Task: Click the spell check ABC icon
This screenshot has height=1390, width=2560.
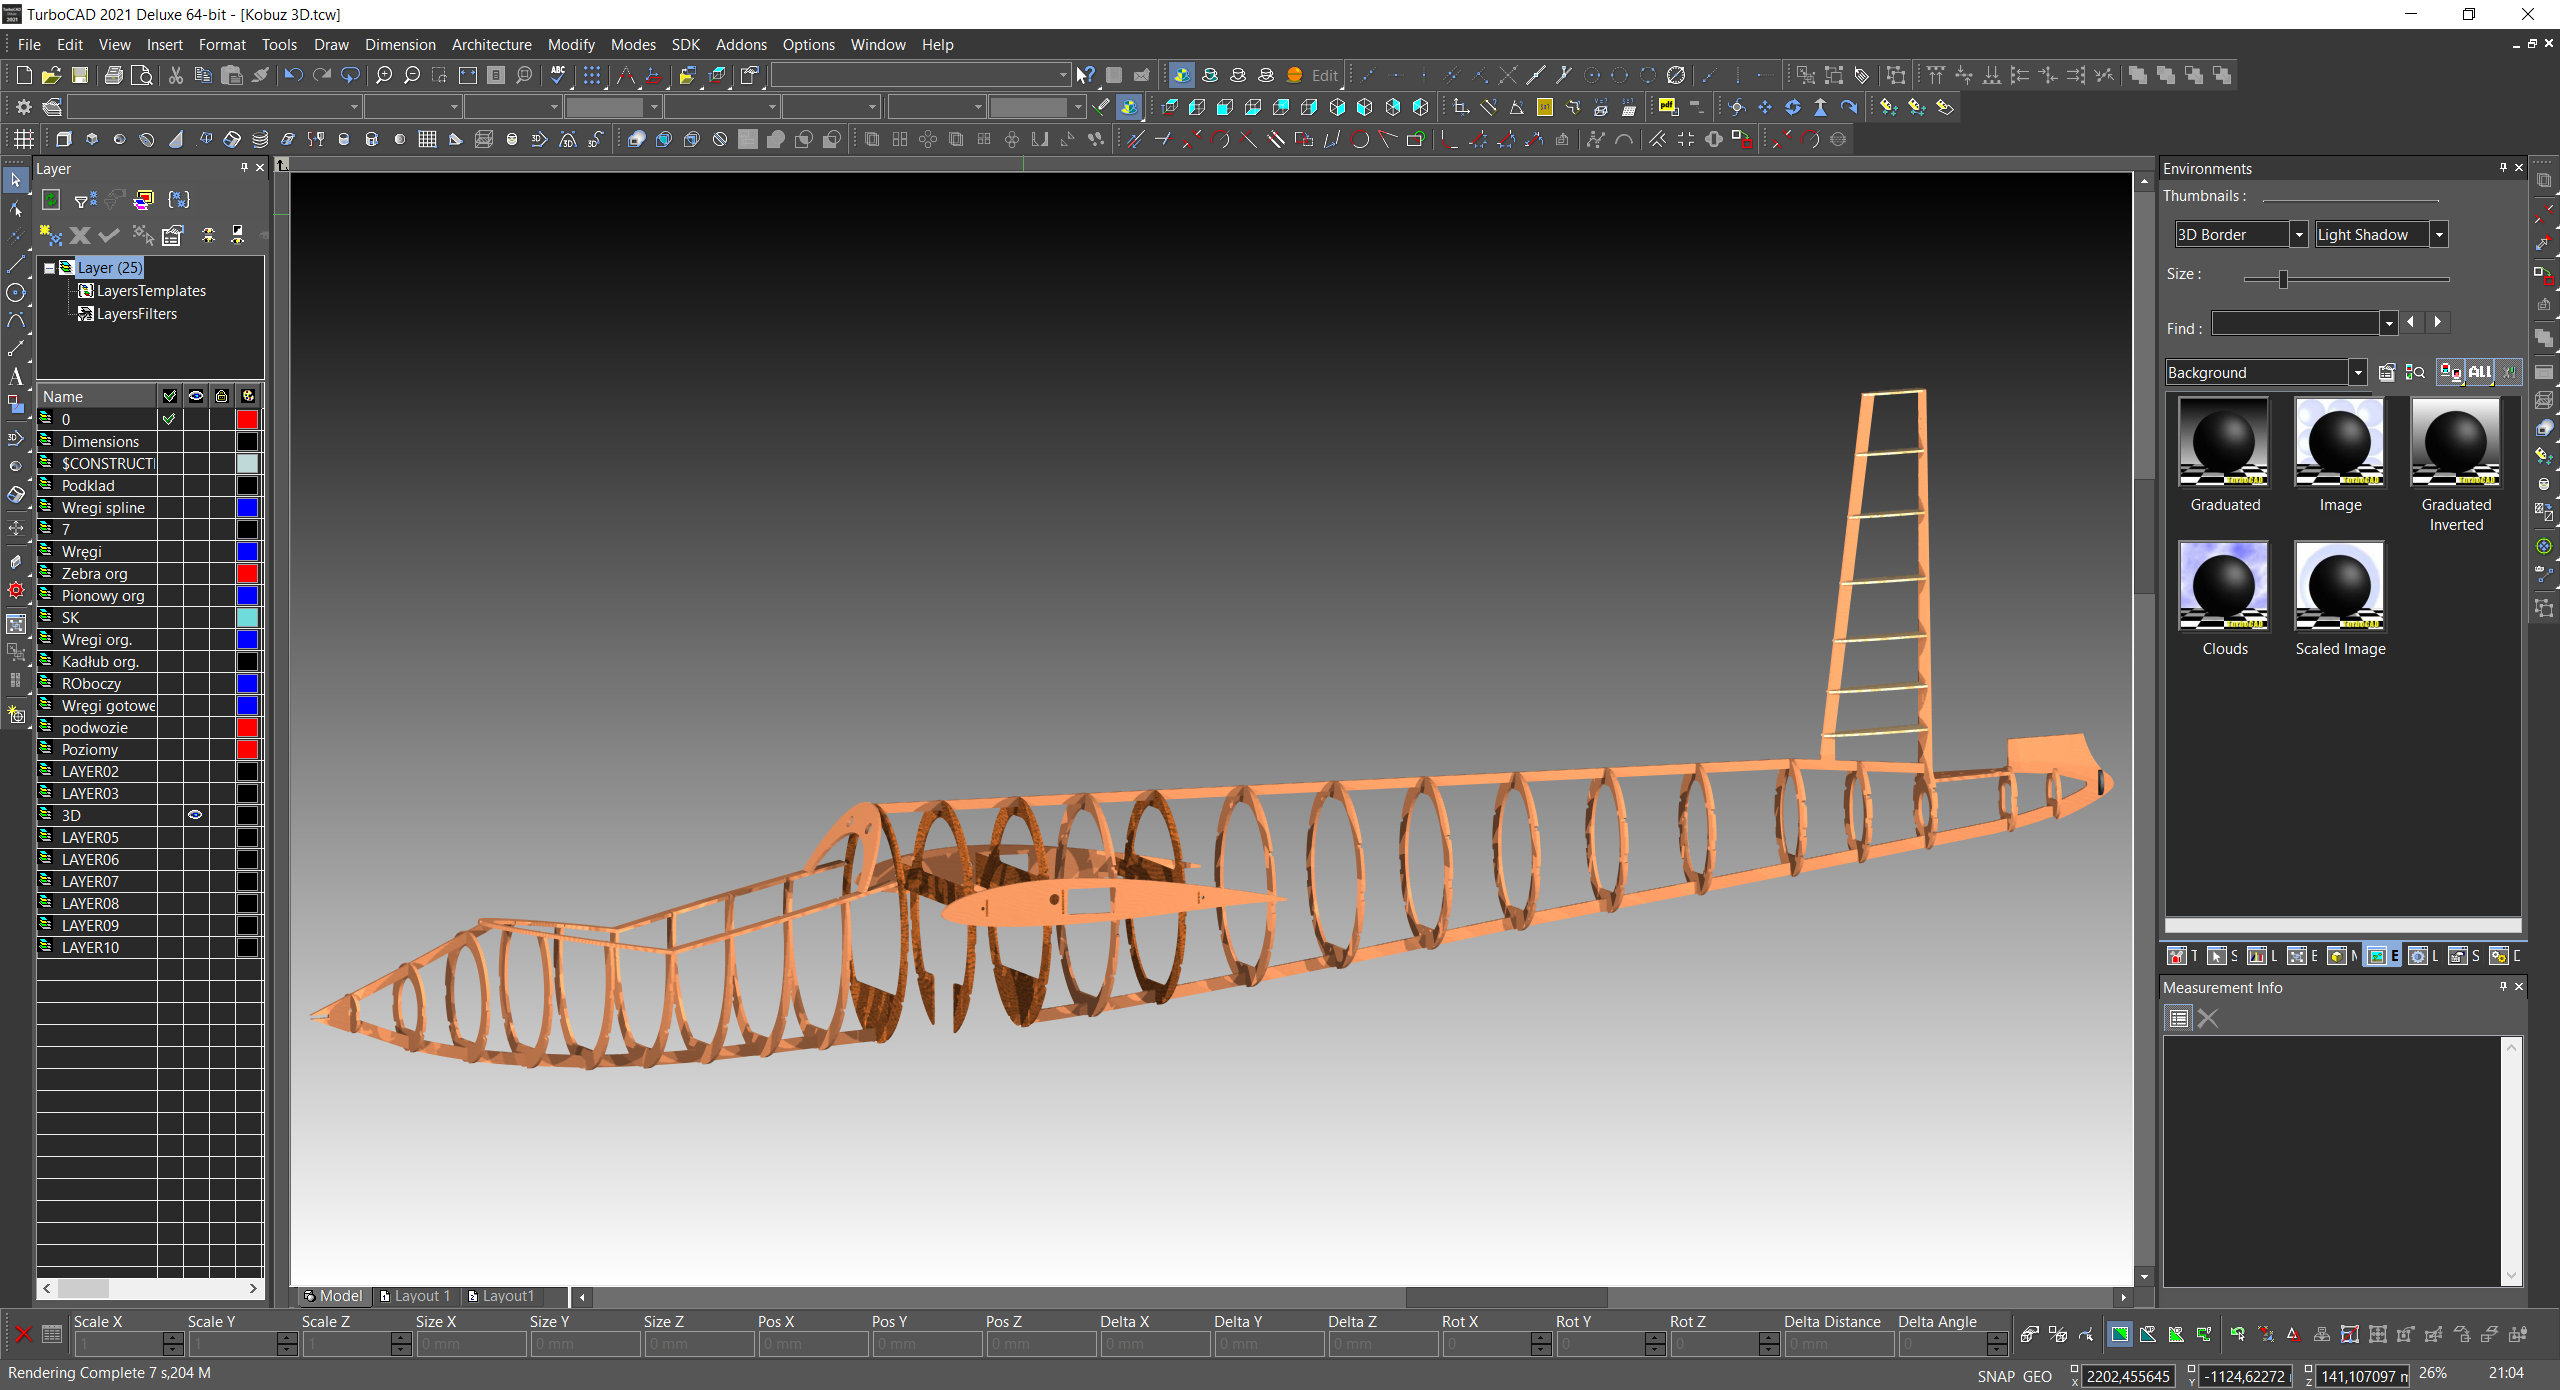Action: coord(558,75)
